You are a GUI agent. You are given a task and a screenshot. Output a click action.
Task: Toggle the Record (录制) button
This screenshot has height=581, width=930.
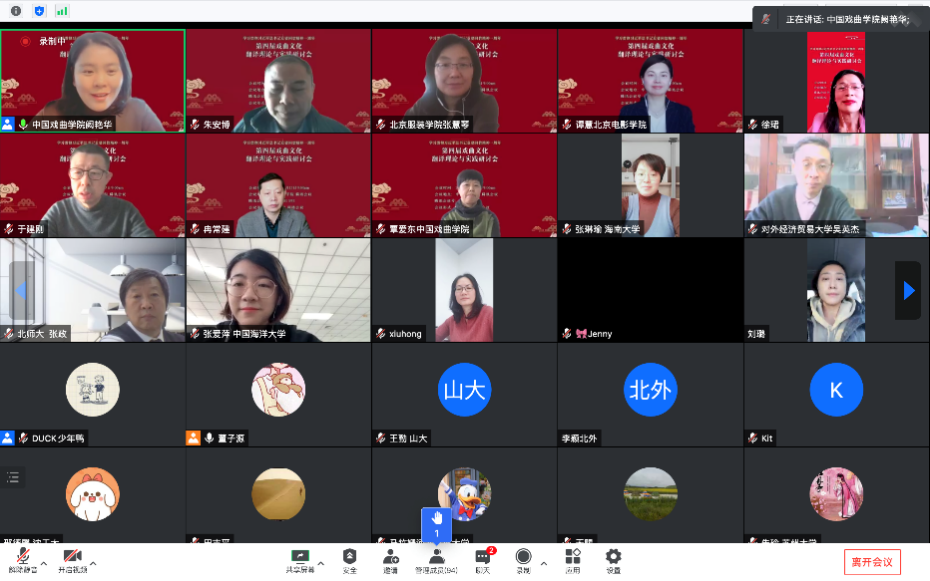tap(523, 559)
